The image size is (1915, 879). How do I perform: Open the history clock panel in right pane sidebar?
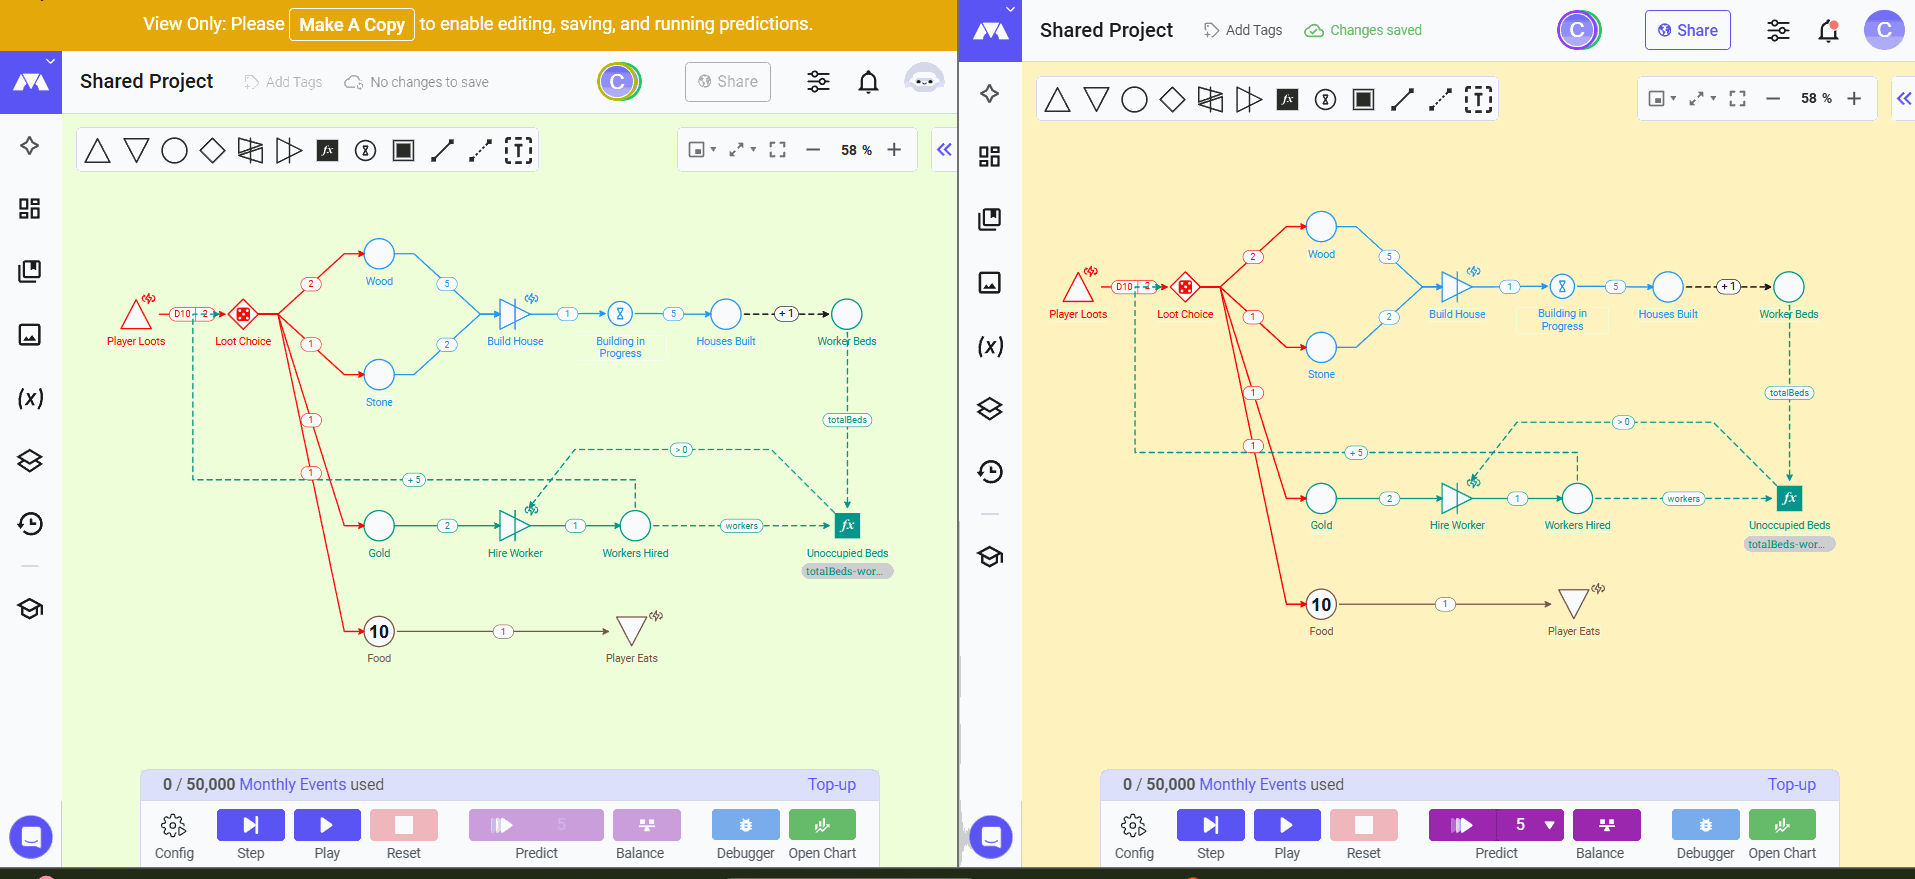pos(990,472)
